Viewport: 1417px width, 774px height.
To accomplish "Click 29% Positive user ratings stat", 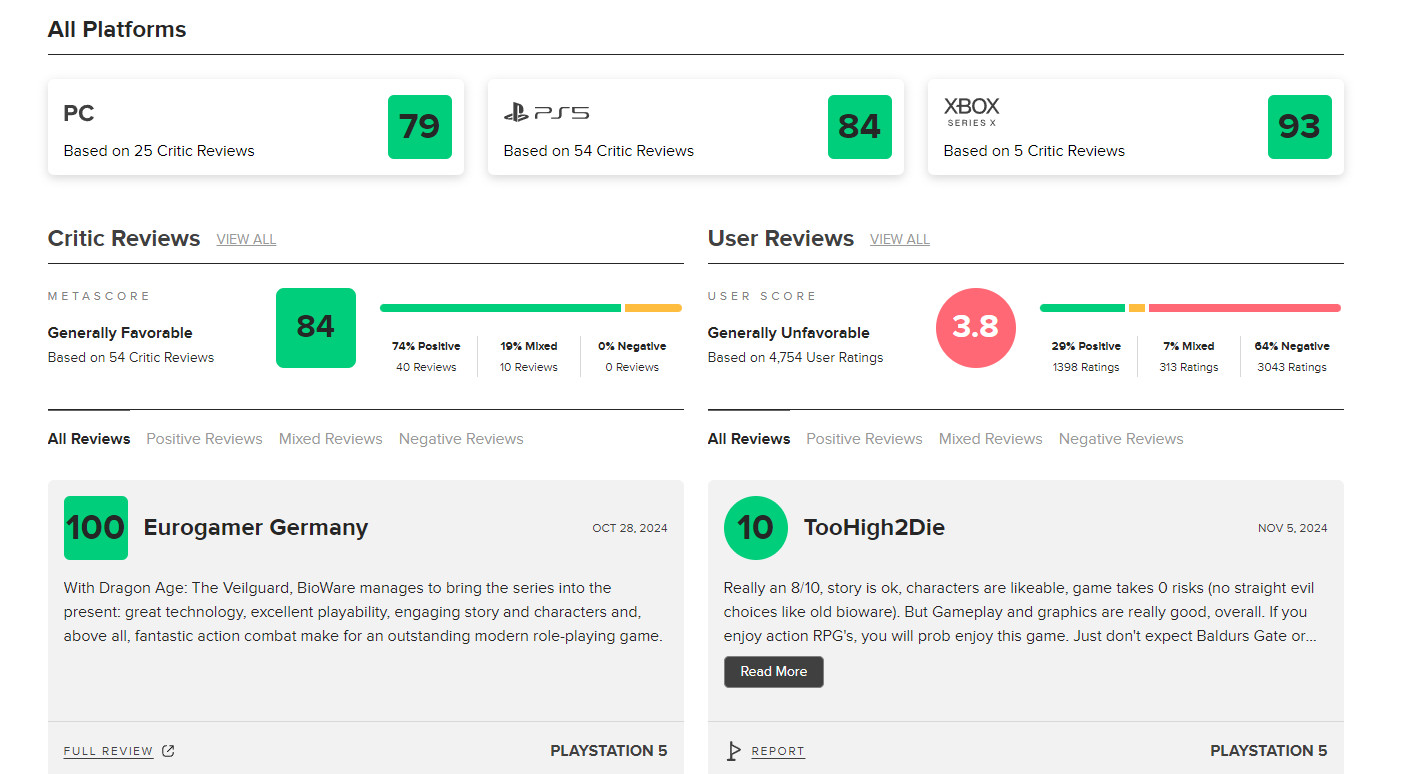I will pos(1086,356).
